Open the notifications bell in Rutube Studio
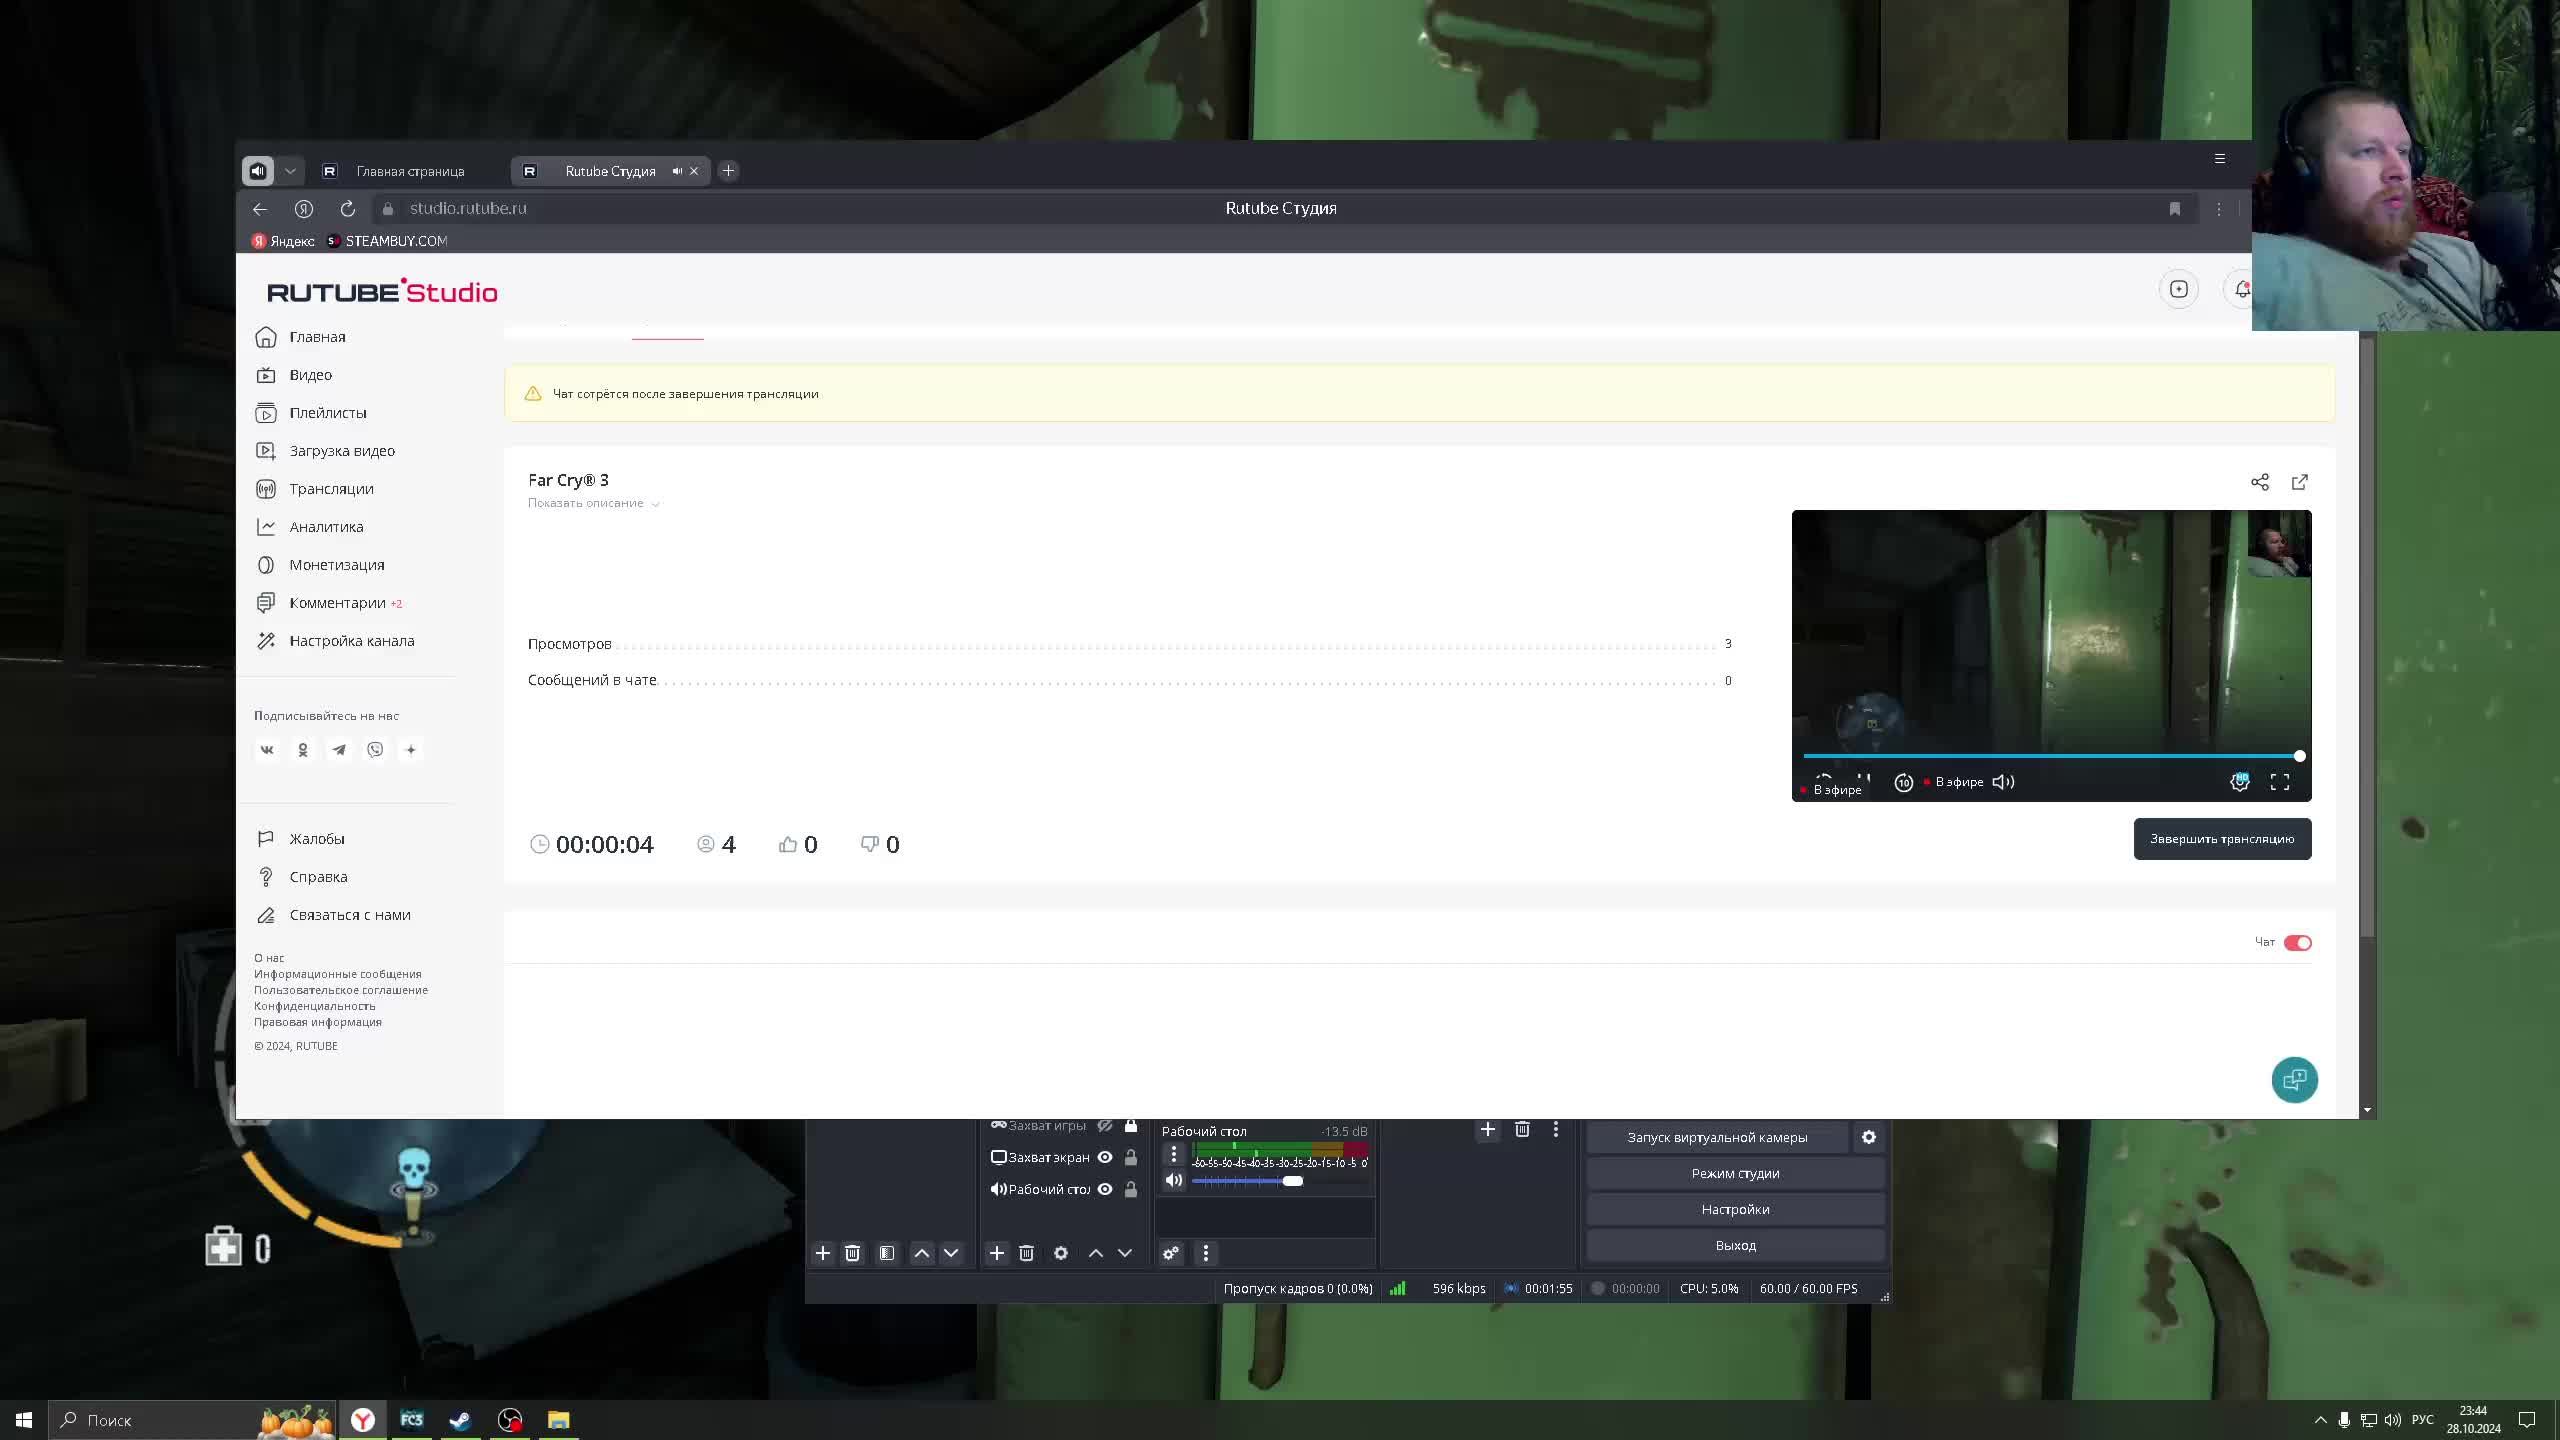Viewport: 2560px width, 1440px height. point(2242,289)
